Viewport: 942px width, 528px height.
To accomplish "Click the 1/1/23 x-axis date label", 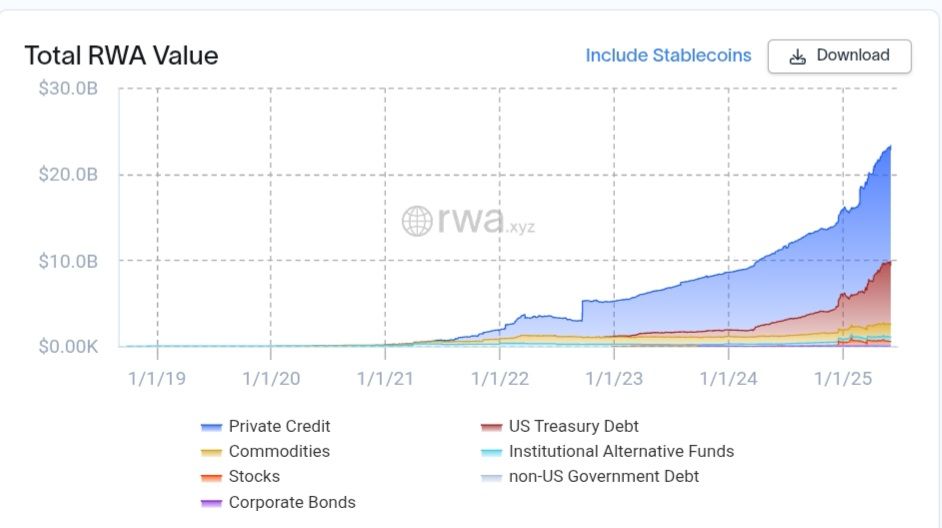I will 613,378.
